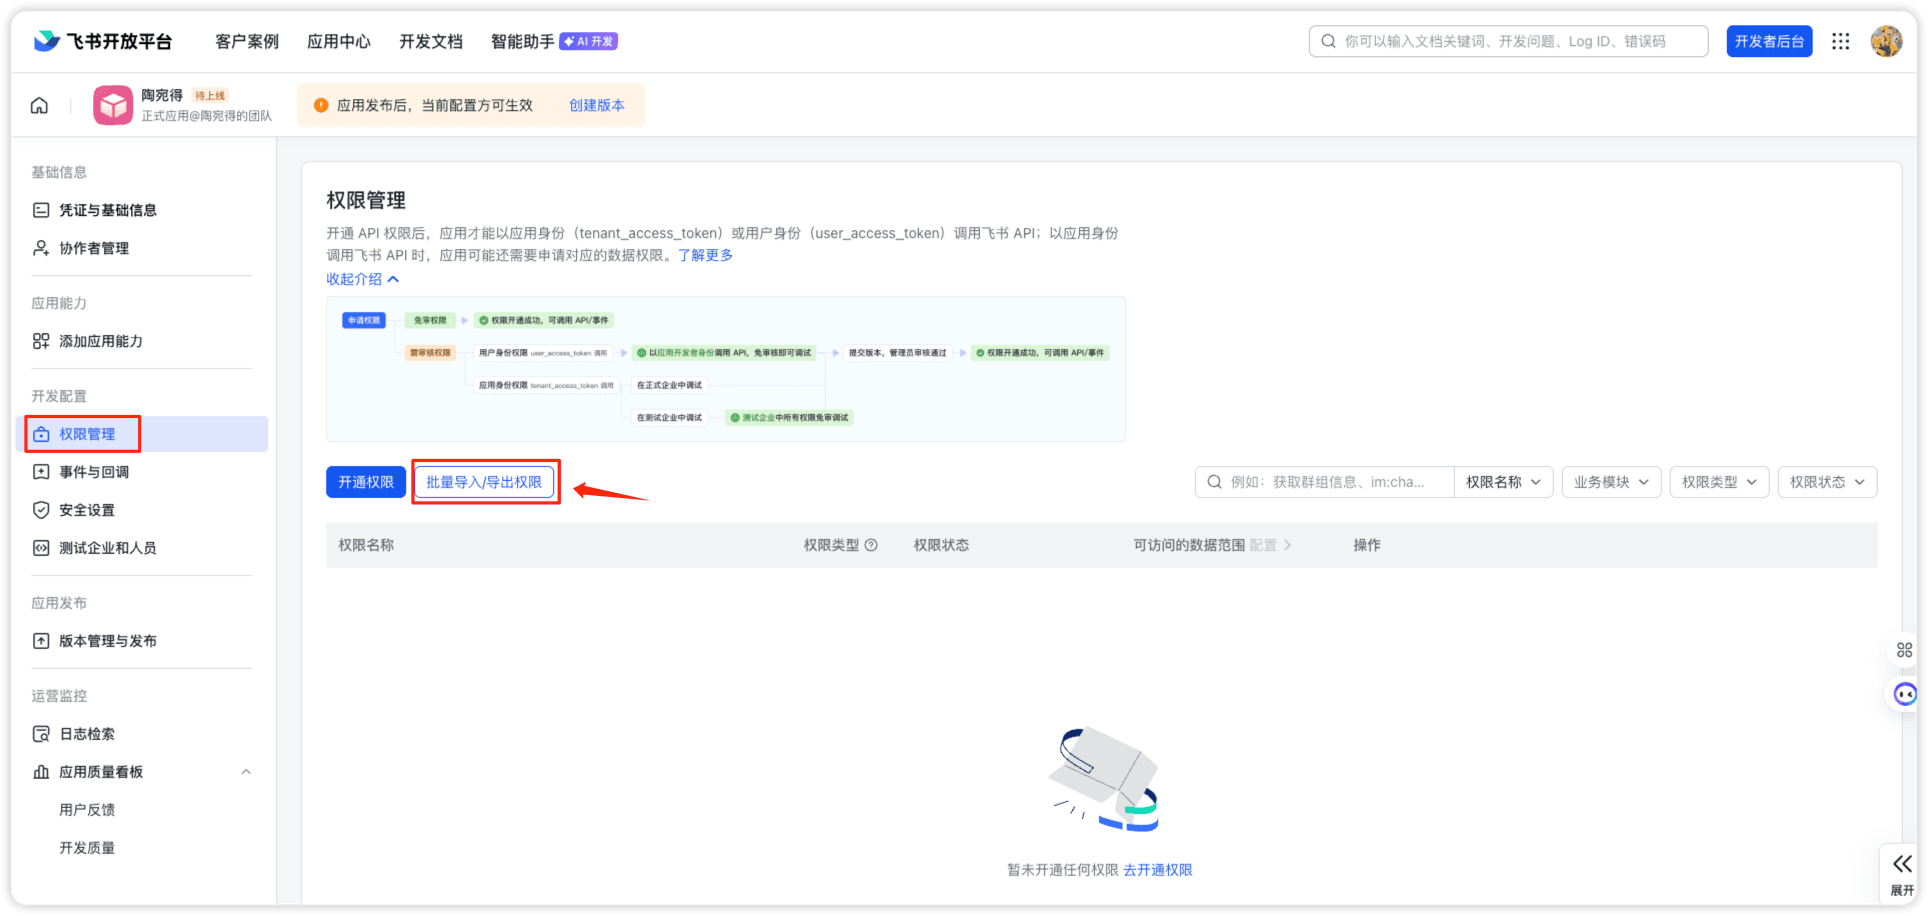Click the 协作者管理 person icon
Viewport: 1928px width, 916px height.
[41, 248]
